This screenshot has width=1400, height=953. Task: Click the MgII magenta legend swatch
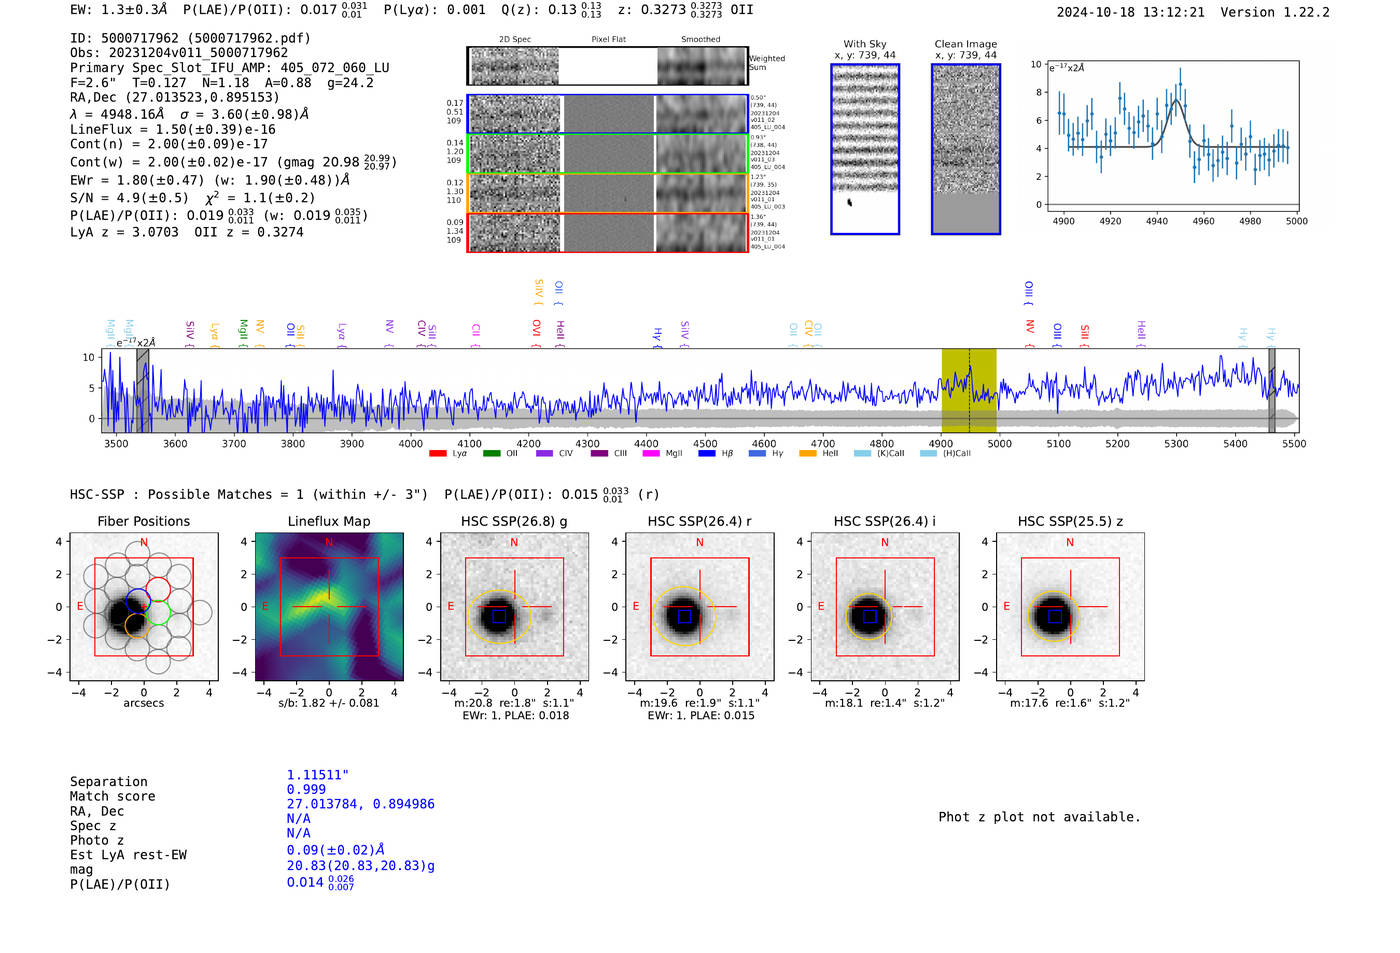[651, 453]
